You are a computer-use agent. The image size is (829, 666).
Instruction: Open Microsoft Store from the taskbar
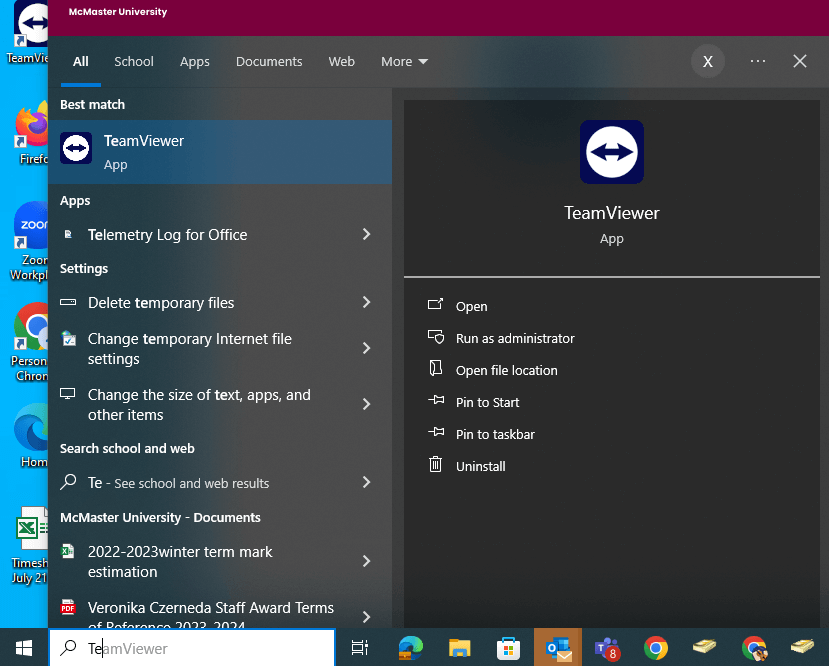click(x=508, y=648)
